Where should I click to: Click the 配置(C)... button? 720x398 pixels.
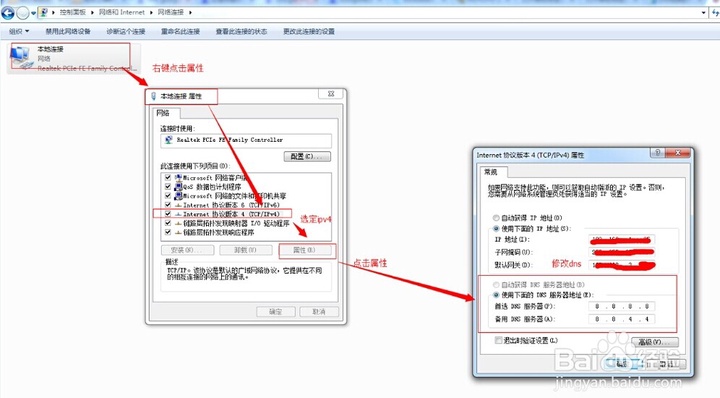click(x=307, y=157)
